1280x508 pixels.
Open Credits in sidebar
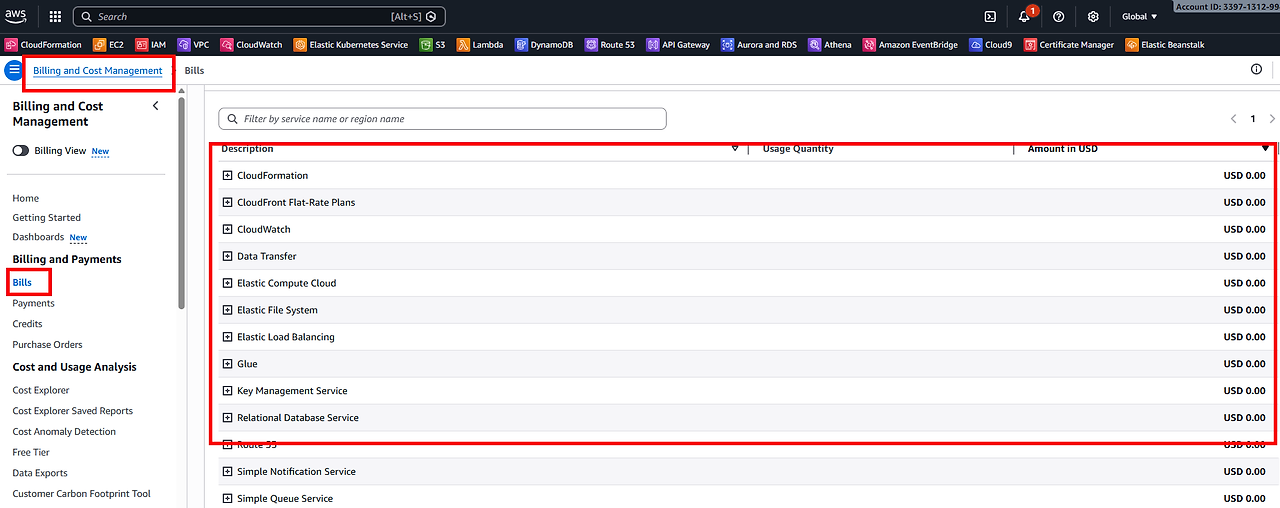(28, 324)
